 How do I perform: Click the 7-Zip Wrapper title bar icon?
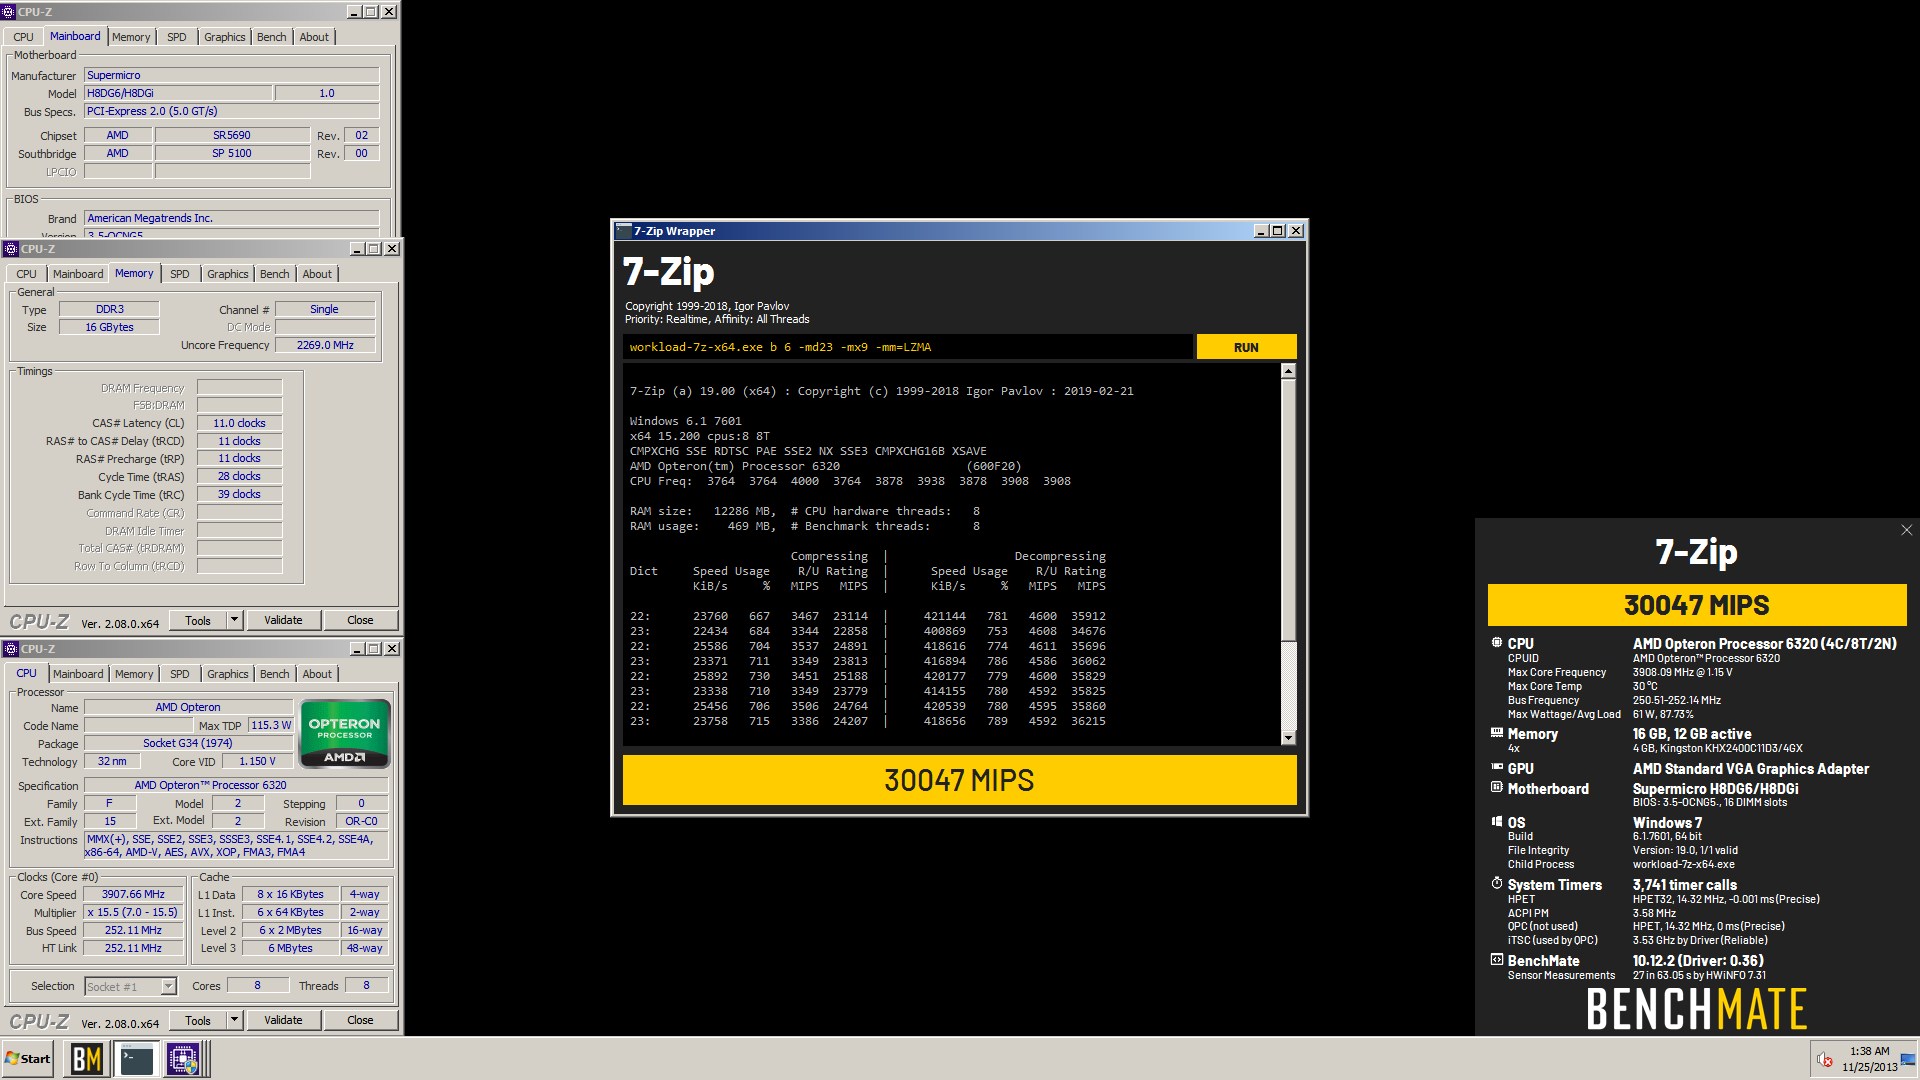624,231
